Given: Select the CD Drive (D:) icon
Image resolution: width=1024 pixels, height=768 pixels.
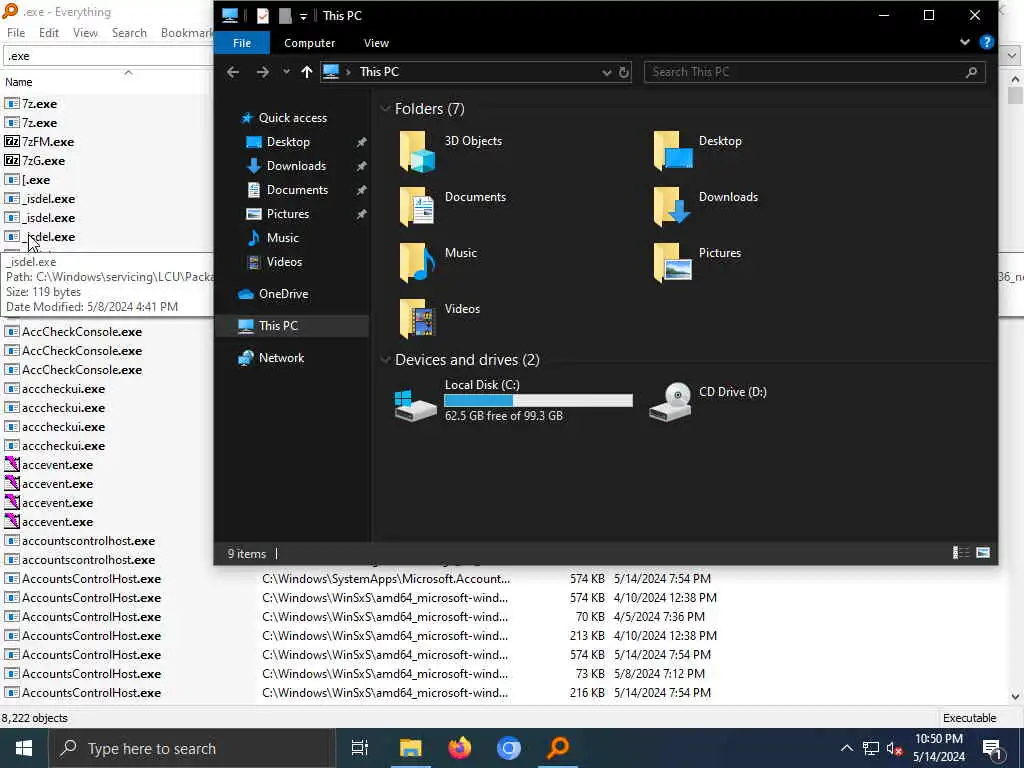Looking at the screenshot, I should [671, 402].
